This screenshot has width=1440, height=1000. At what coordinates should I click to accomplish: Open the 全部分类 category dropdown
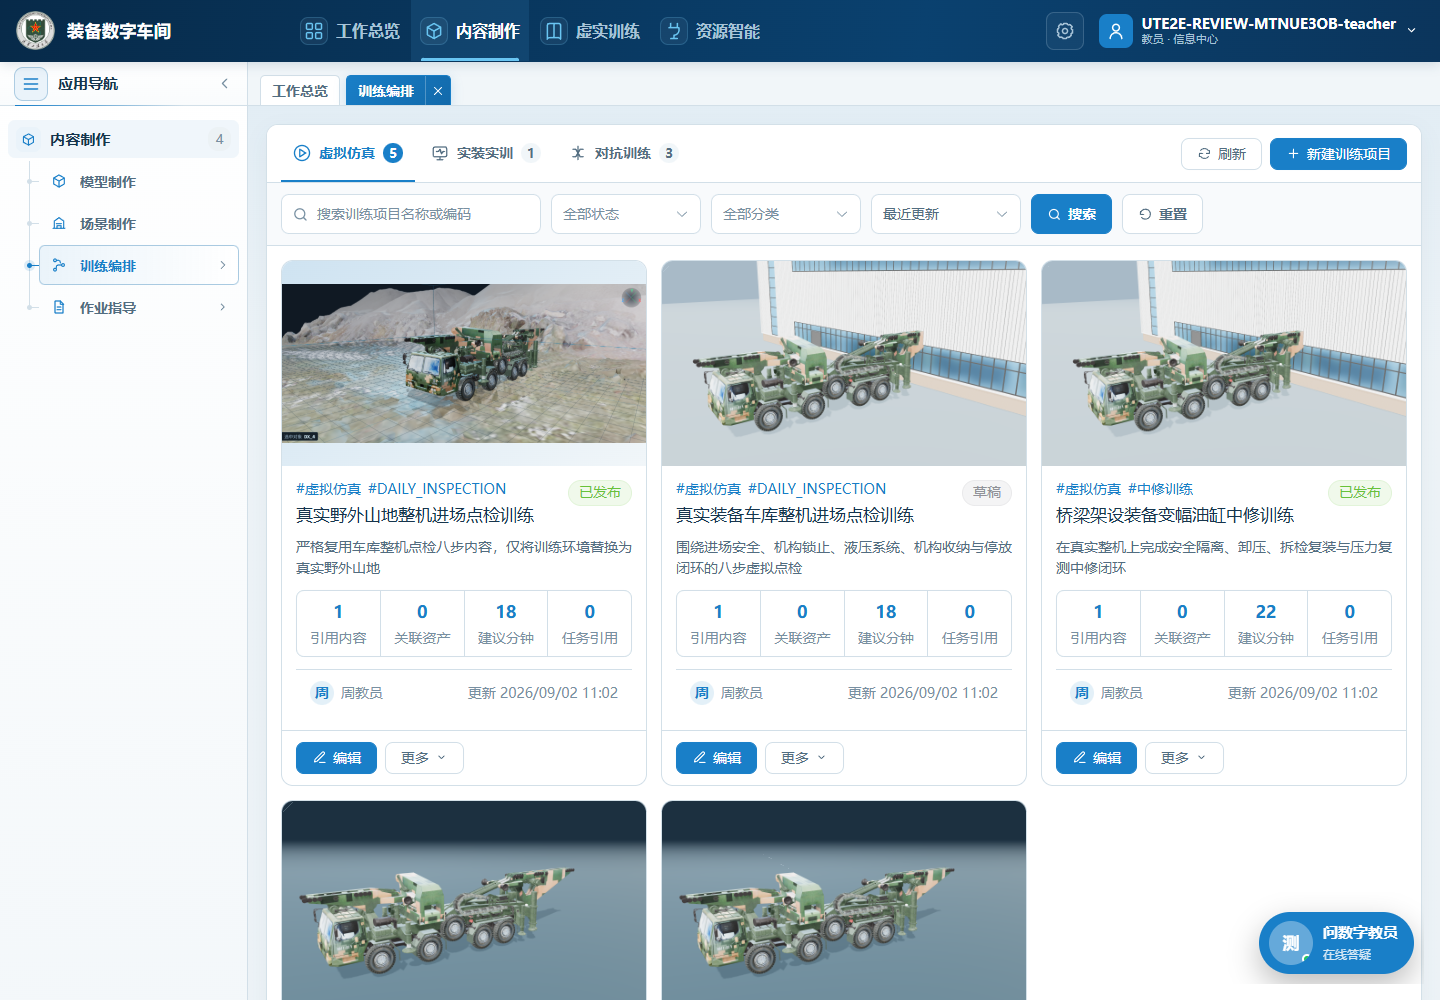(786, 214)
